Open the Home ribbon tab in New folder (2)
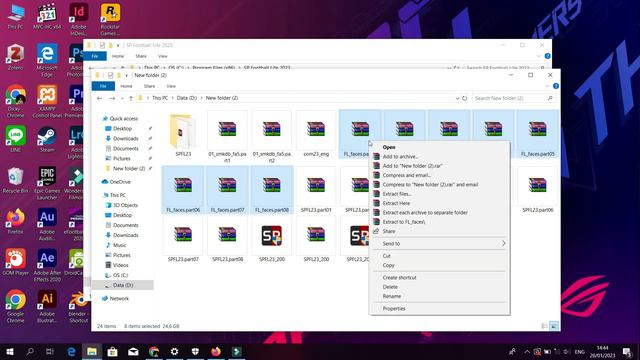 [126, 86]
